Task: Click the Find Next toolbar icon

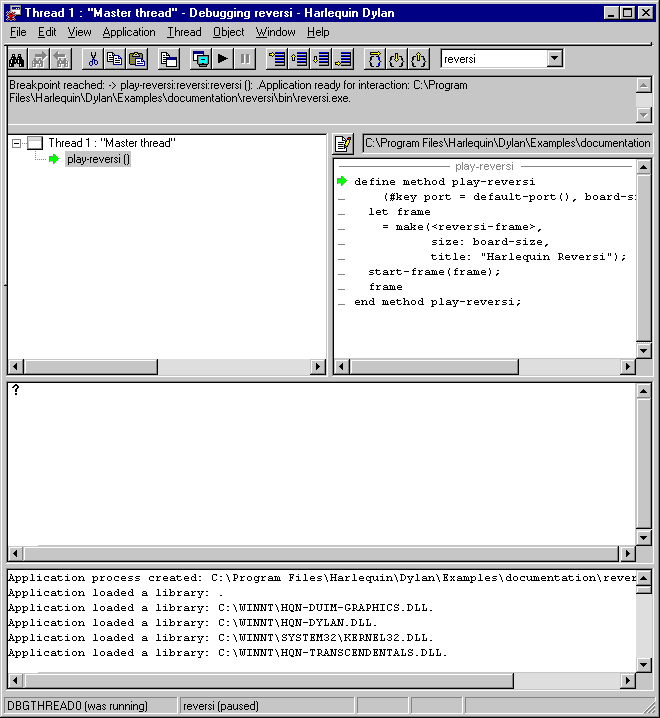Action: point(39,59)
